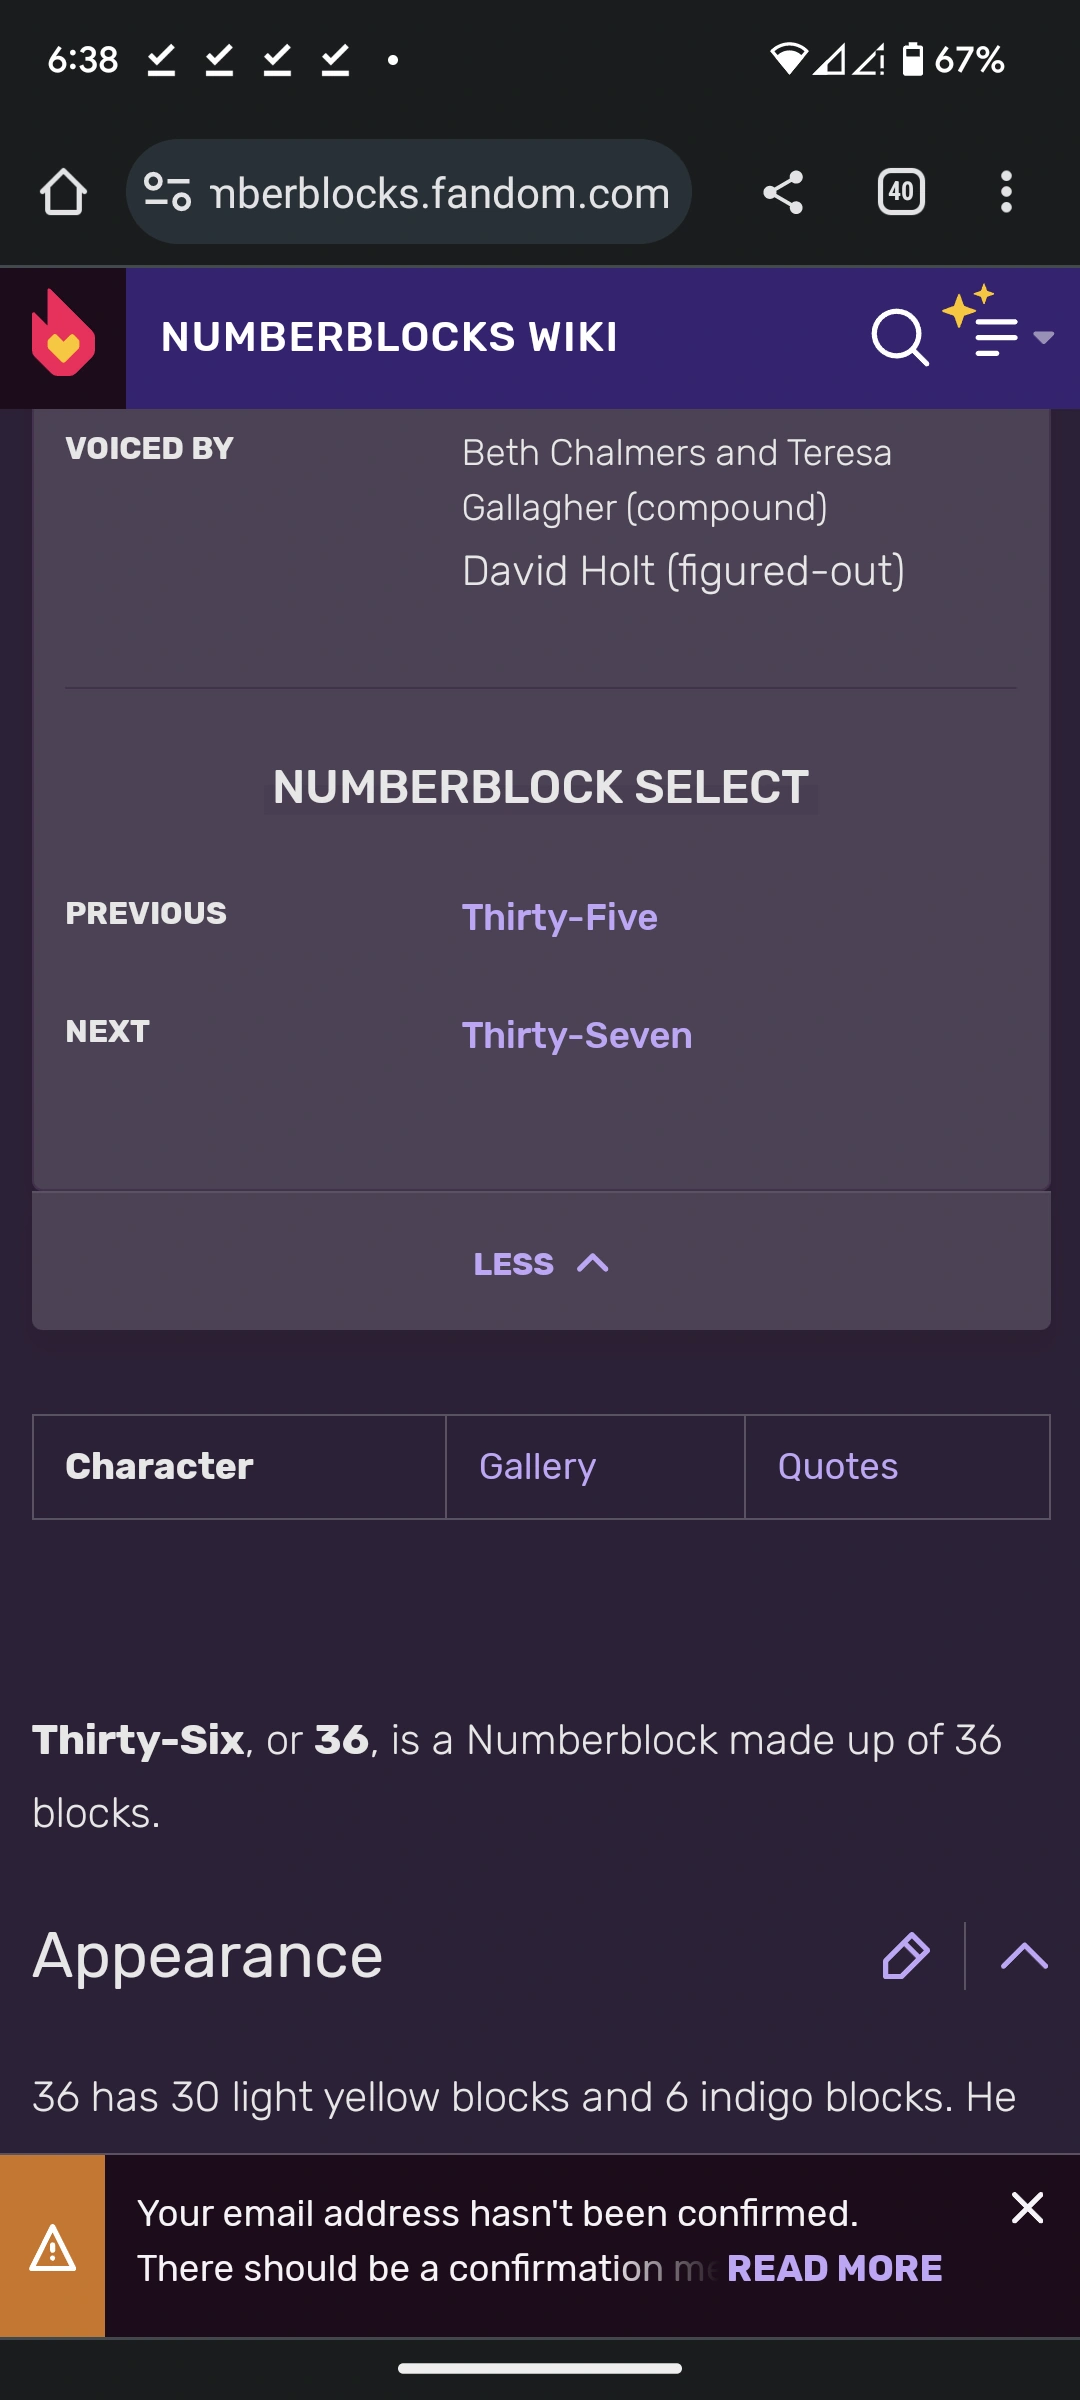This screenshot has width=1080, height=2400.
Task: Collapse the Appearance section chevron
Action: (1024, 1956)
